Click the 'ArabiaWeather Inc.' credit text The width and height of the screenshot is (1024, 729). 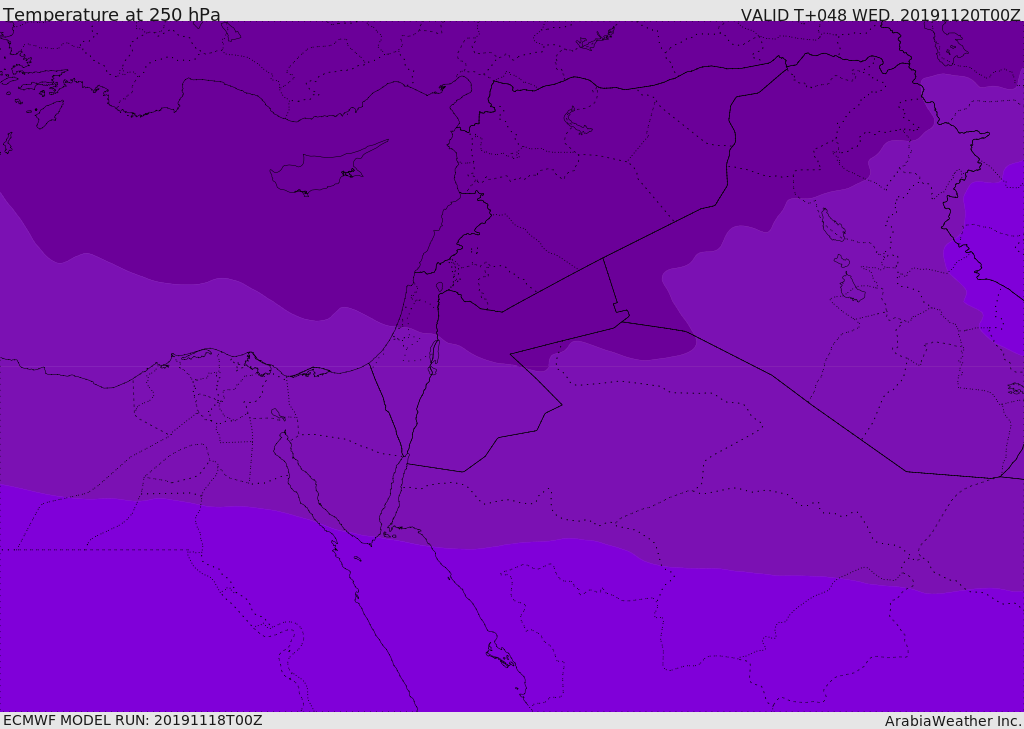[x=952, y=721]
